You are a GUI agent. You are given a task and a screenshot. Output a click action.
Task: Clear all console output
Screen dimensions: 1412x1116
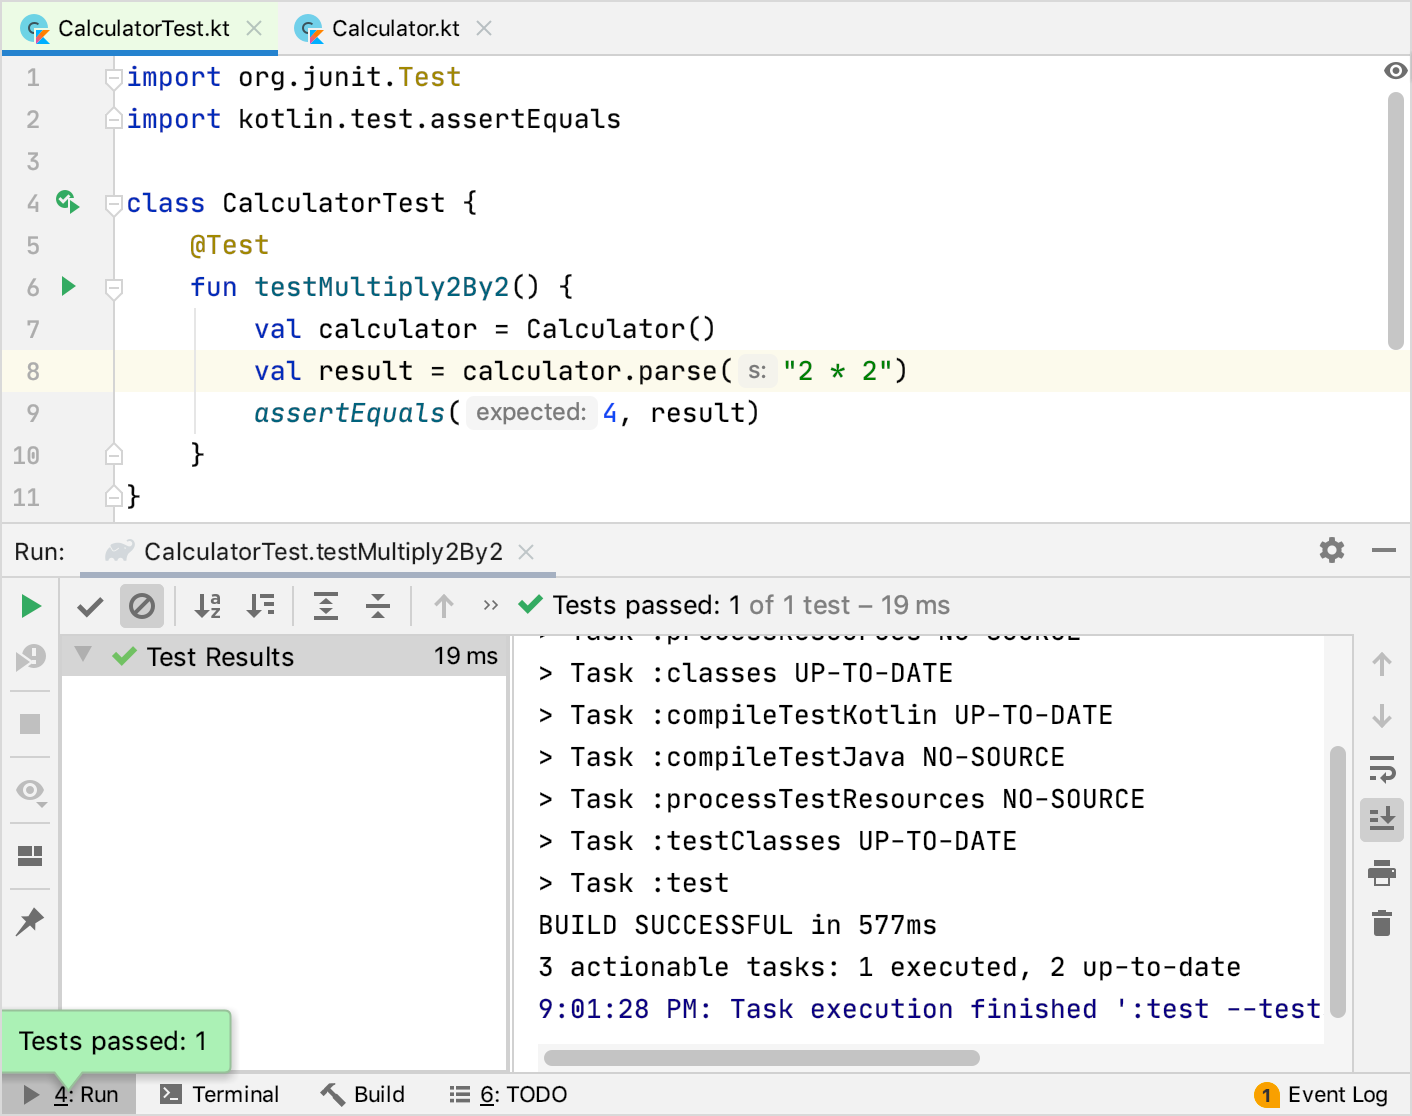coord(1381,923)
